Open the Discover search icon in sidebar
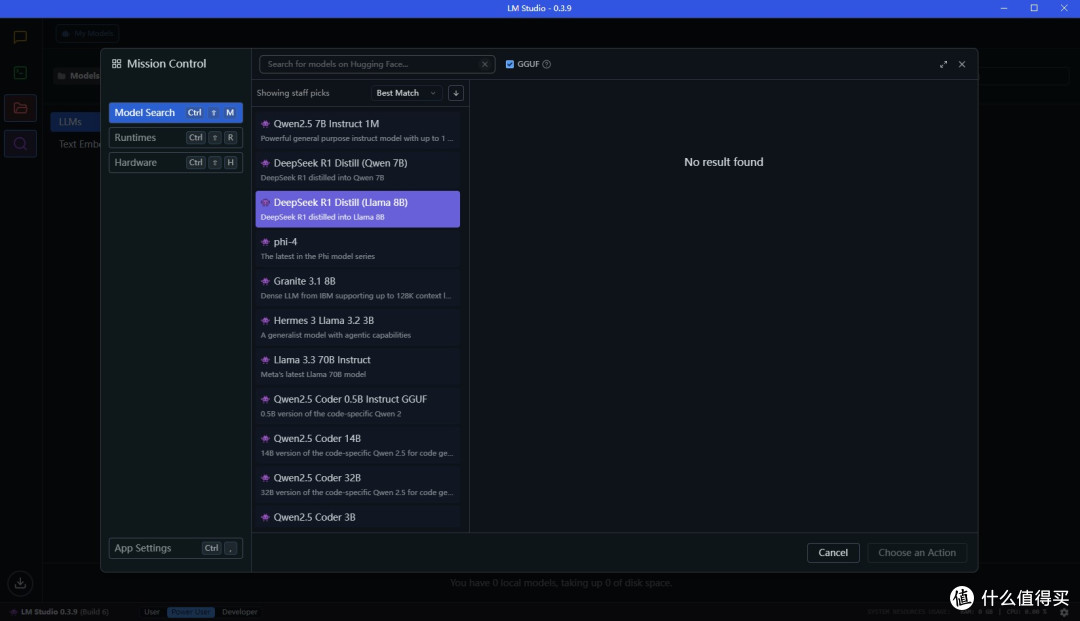 coord(20,144)
